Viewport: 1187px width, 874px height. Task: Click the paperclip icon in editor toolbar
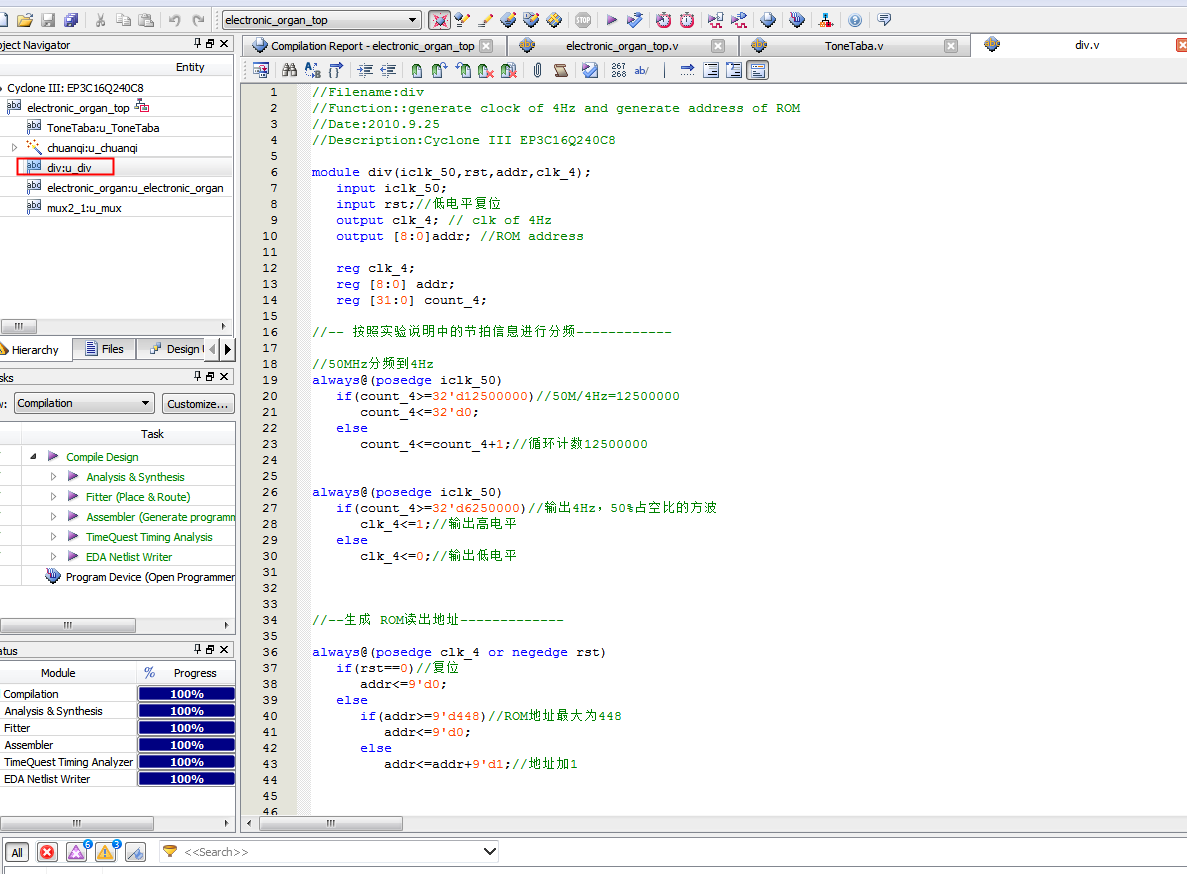537,70
